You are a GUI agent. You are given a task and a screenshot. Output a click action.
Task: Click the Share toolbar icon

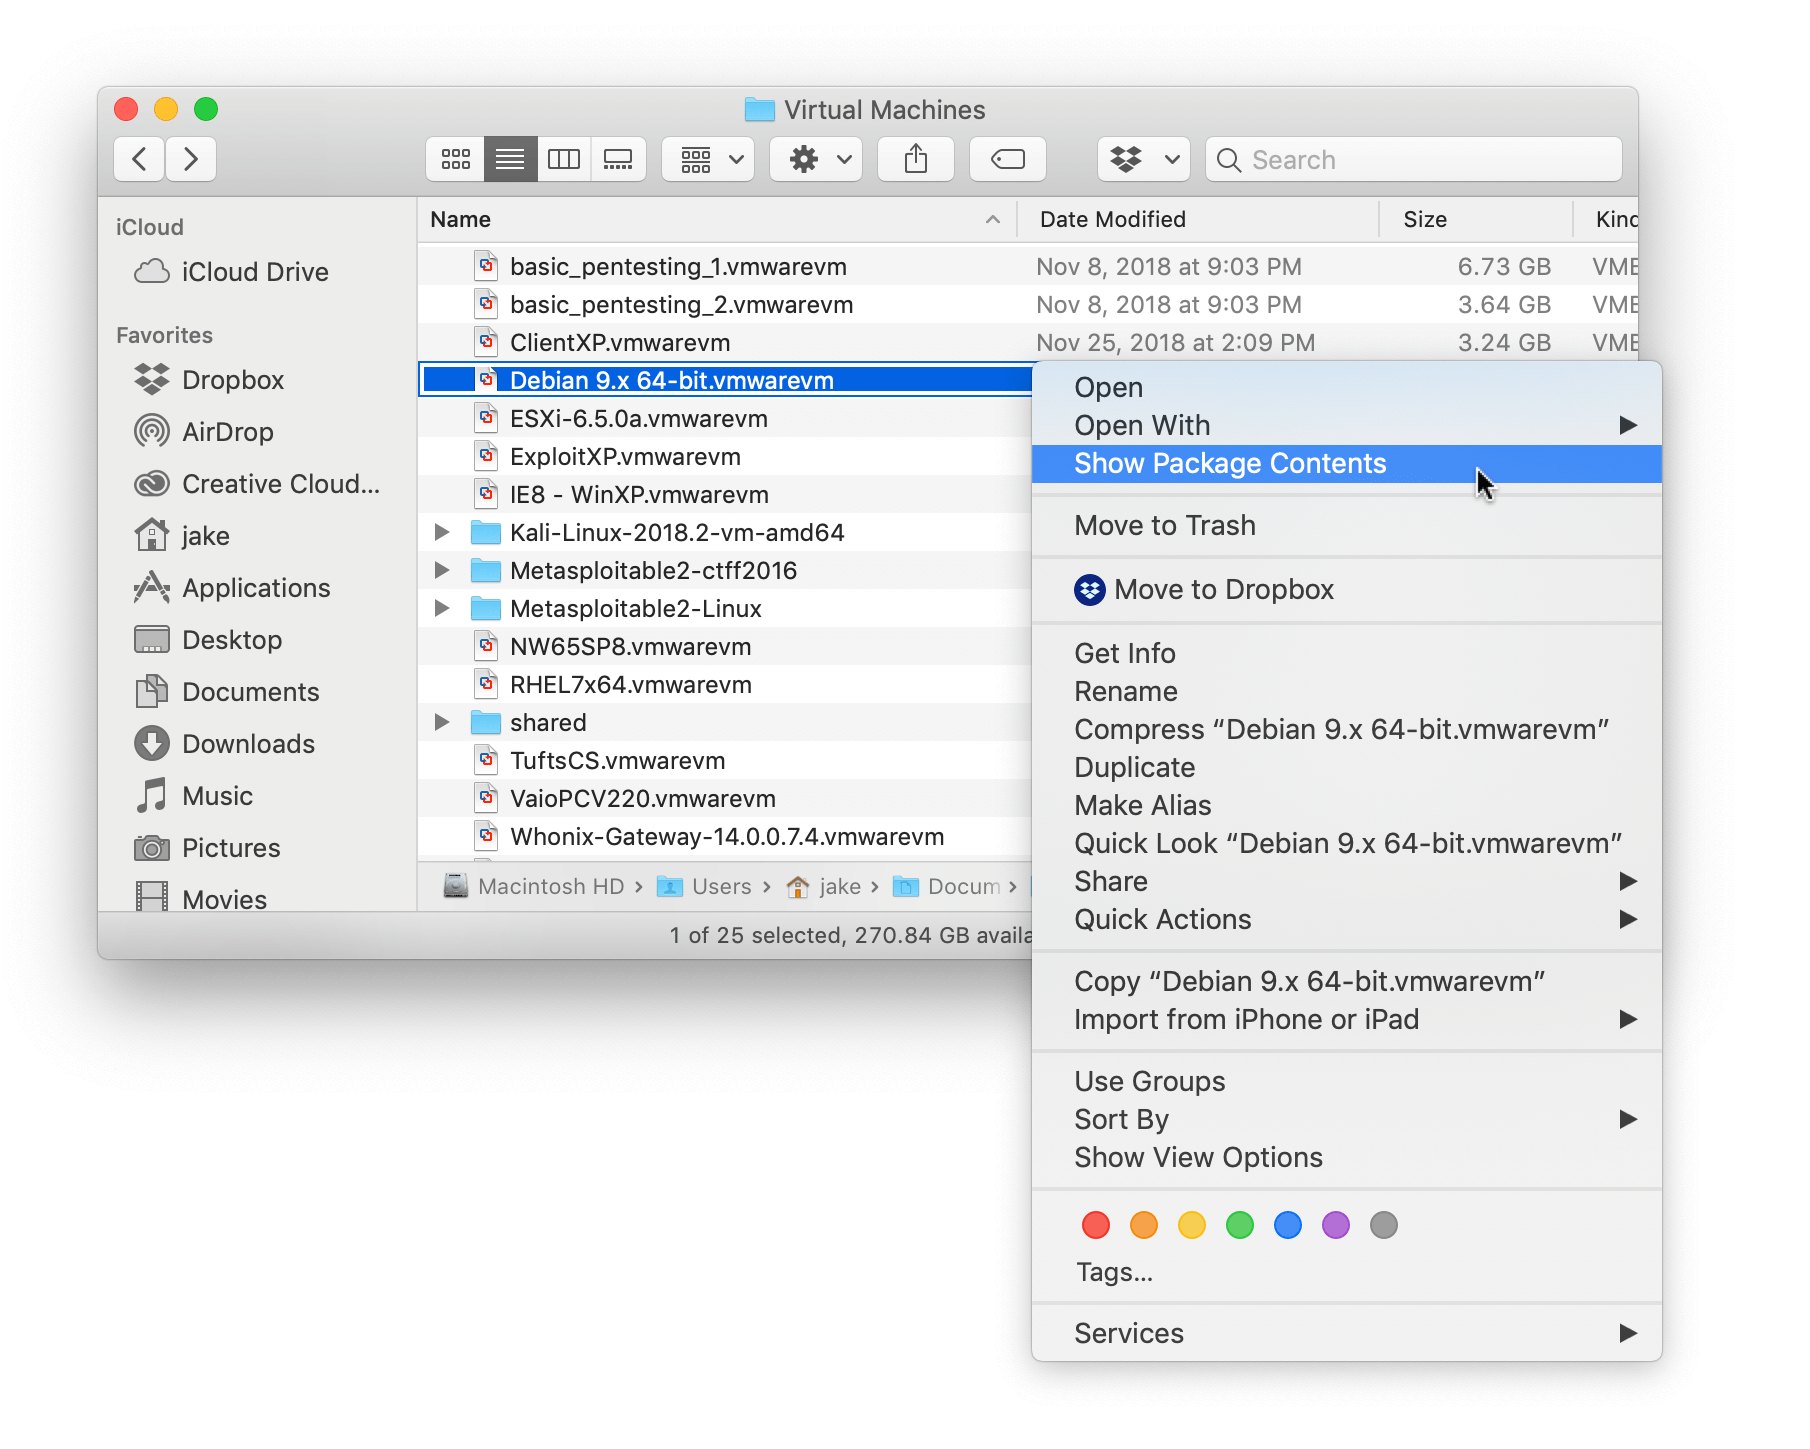915,160
